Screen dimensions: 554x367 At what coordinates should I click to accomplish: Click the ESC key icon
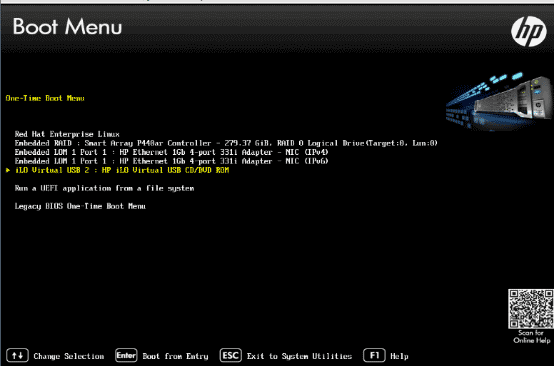coord(231,355)
